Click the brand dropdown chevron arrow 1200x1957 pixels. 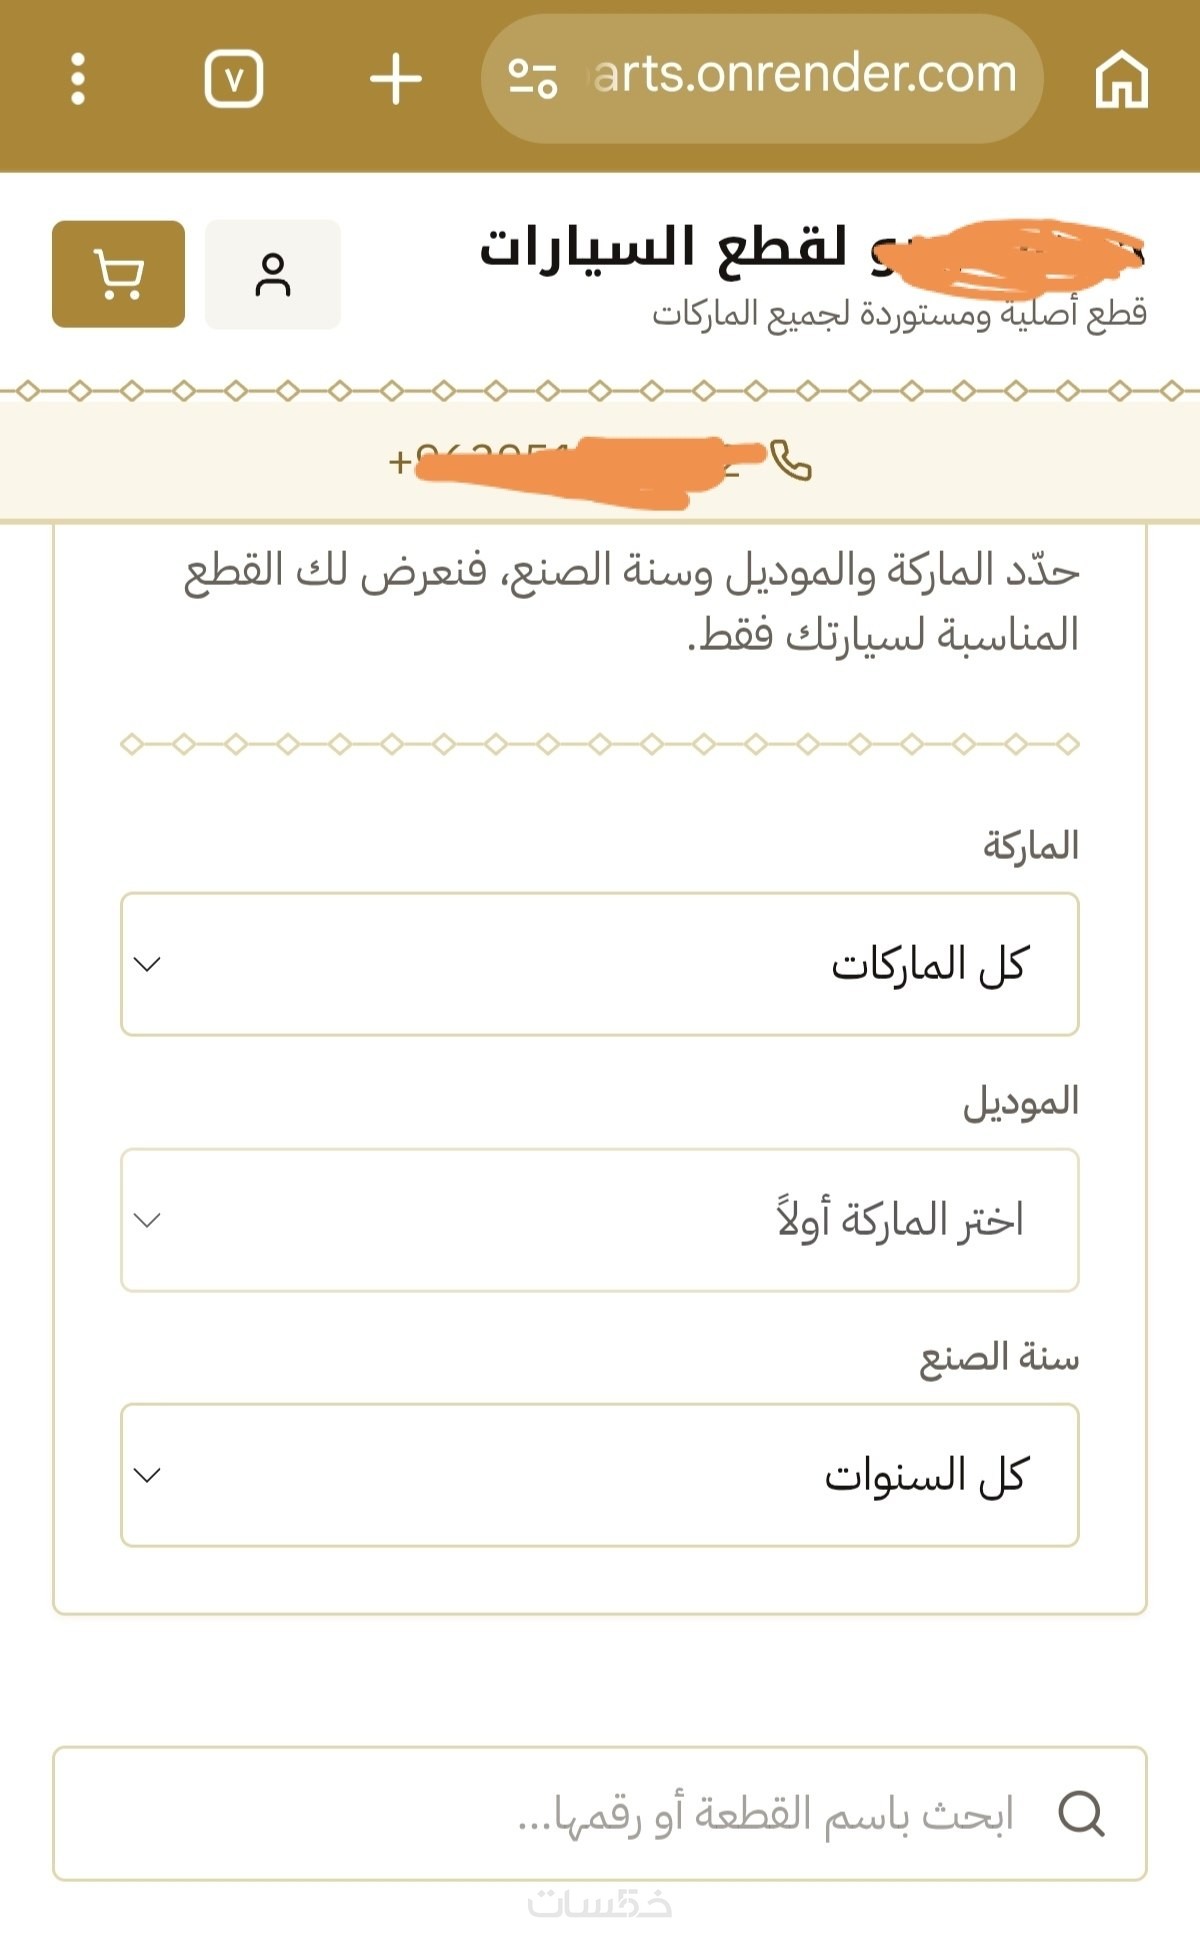[x=147, y=964]
